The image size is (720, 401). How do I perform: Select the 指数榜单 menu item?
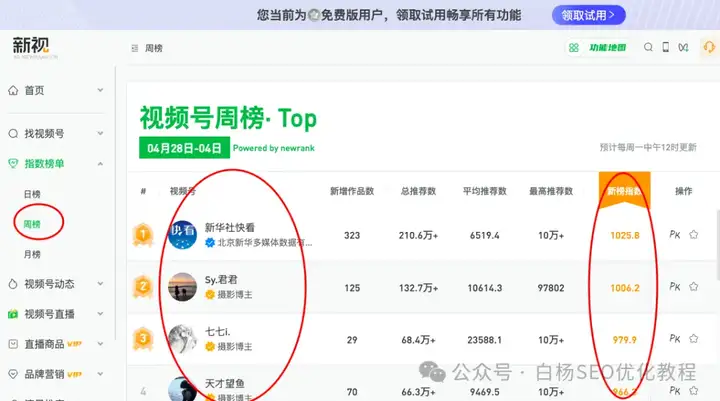tap(44, 164)
